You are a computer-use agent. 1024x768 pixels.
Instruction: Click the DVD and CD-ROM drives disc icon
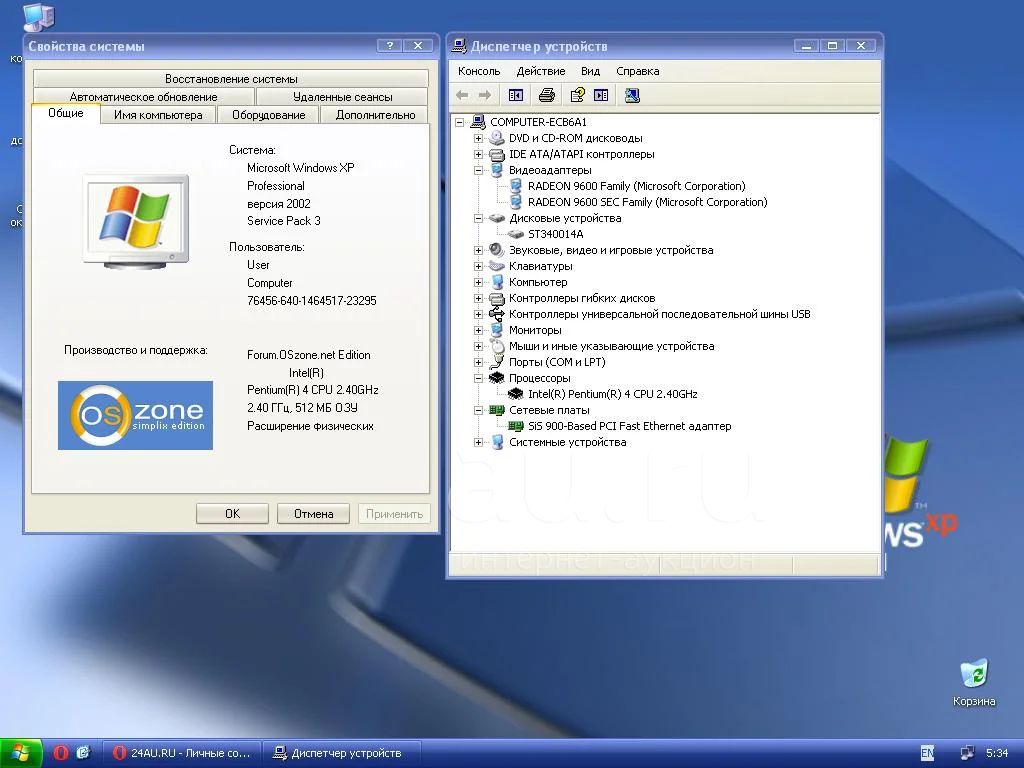pyautogui.click(x=497, y=138)
